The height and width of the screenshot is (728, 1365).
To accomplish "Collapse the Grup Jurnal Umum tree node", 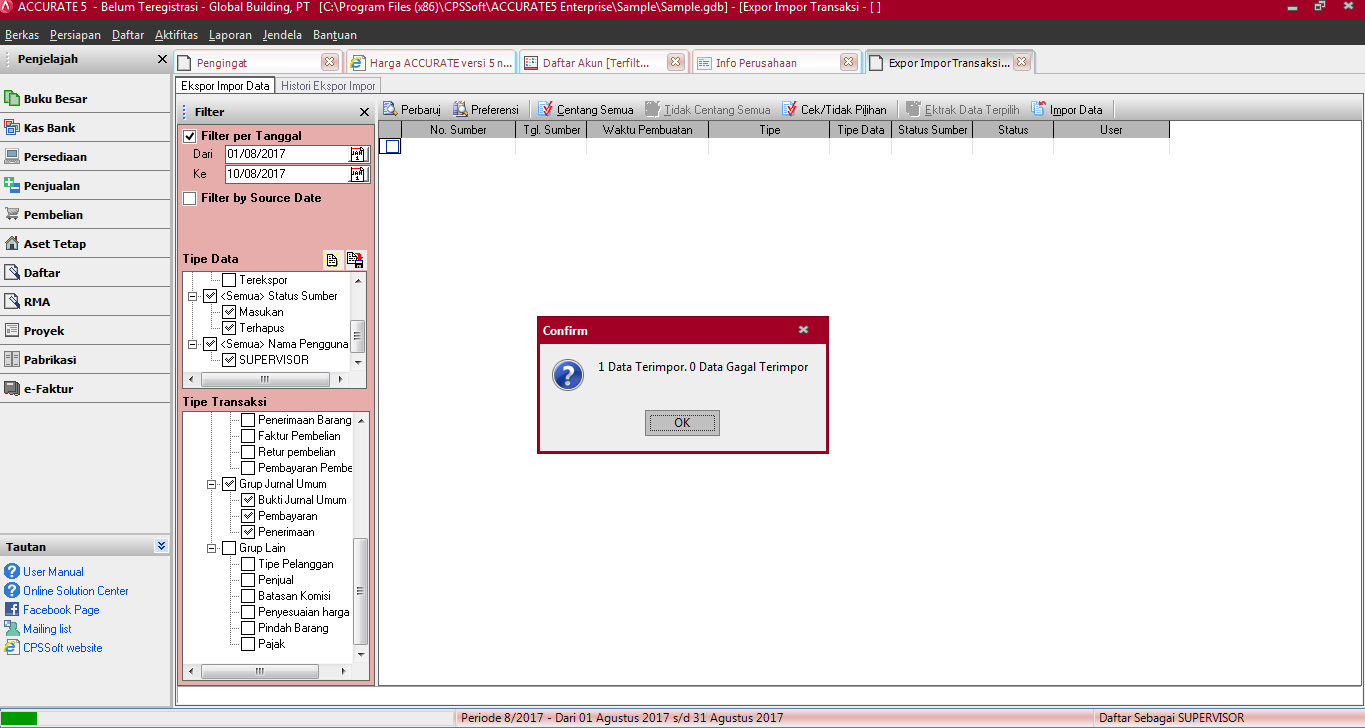I will (x=212, y=484).
